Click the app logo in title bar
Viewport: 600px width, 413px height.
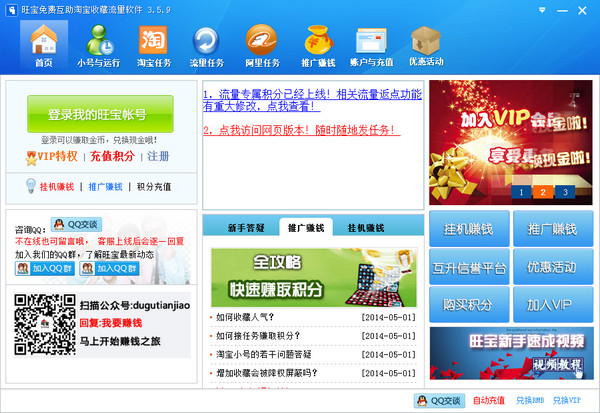(11, 10)
